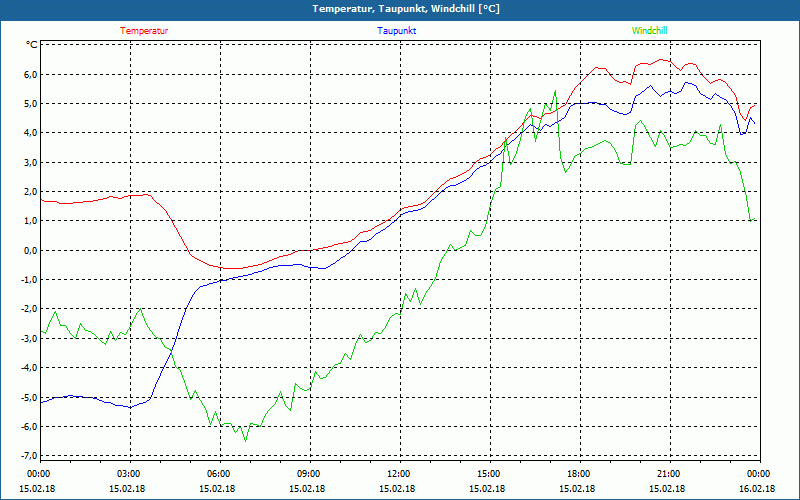Click the 6,0 y-axis value

click(31, 74)
